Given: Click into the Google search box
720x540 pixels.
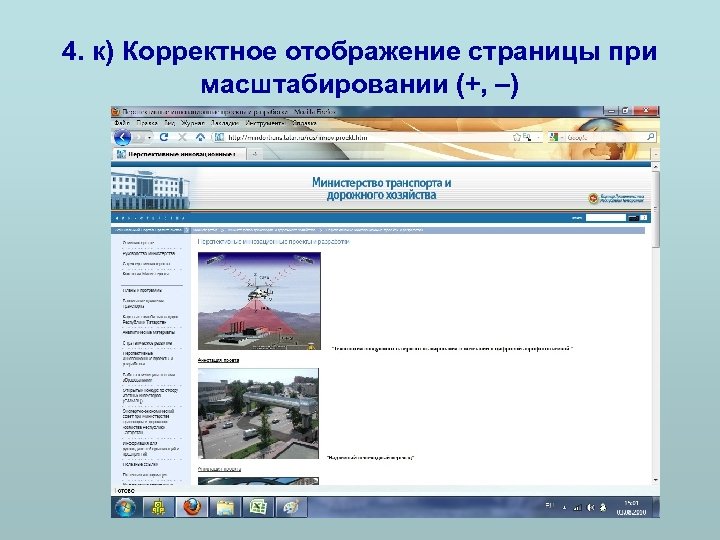Looking at the screenshot, I should click(x=605, y=137).
